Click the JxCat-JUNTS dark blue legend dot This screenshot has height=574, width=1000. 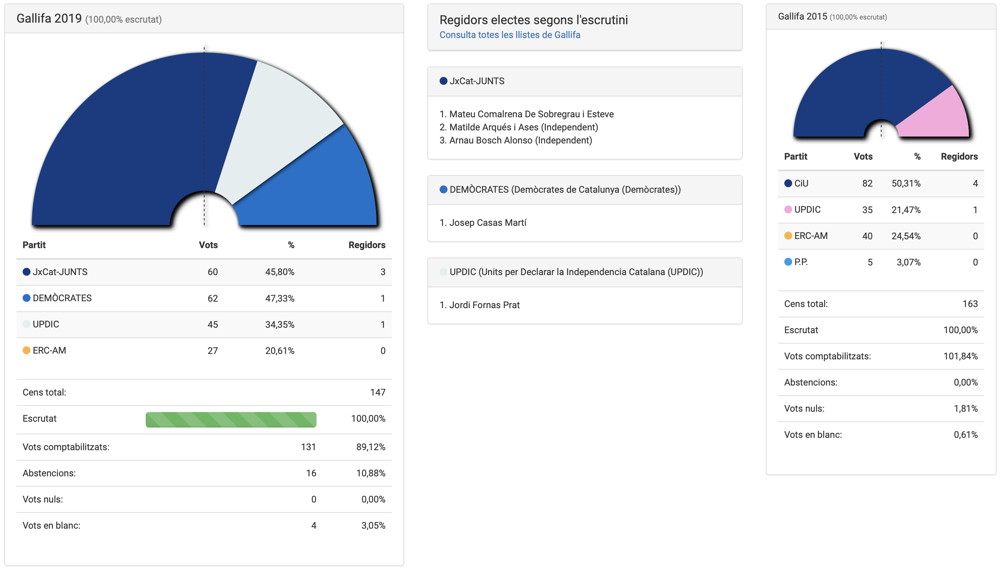[27, 272]
